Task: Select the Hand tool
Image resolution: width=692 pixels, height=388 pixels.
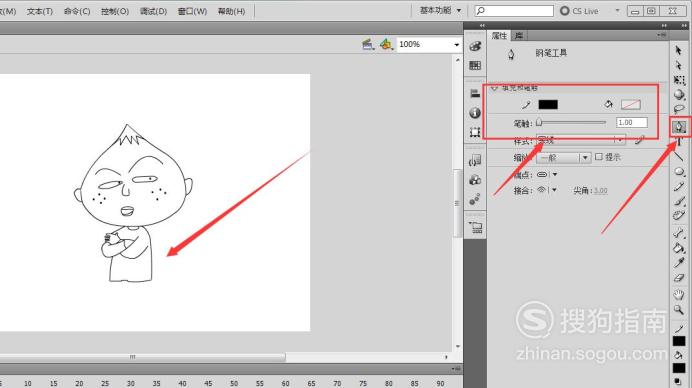Action: tap(679, 294)
